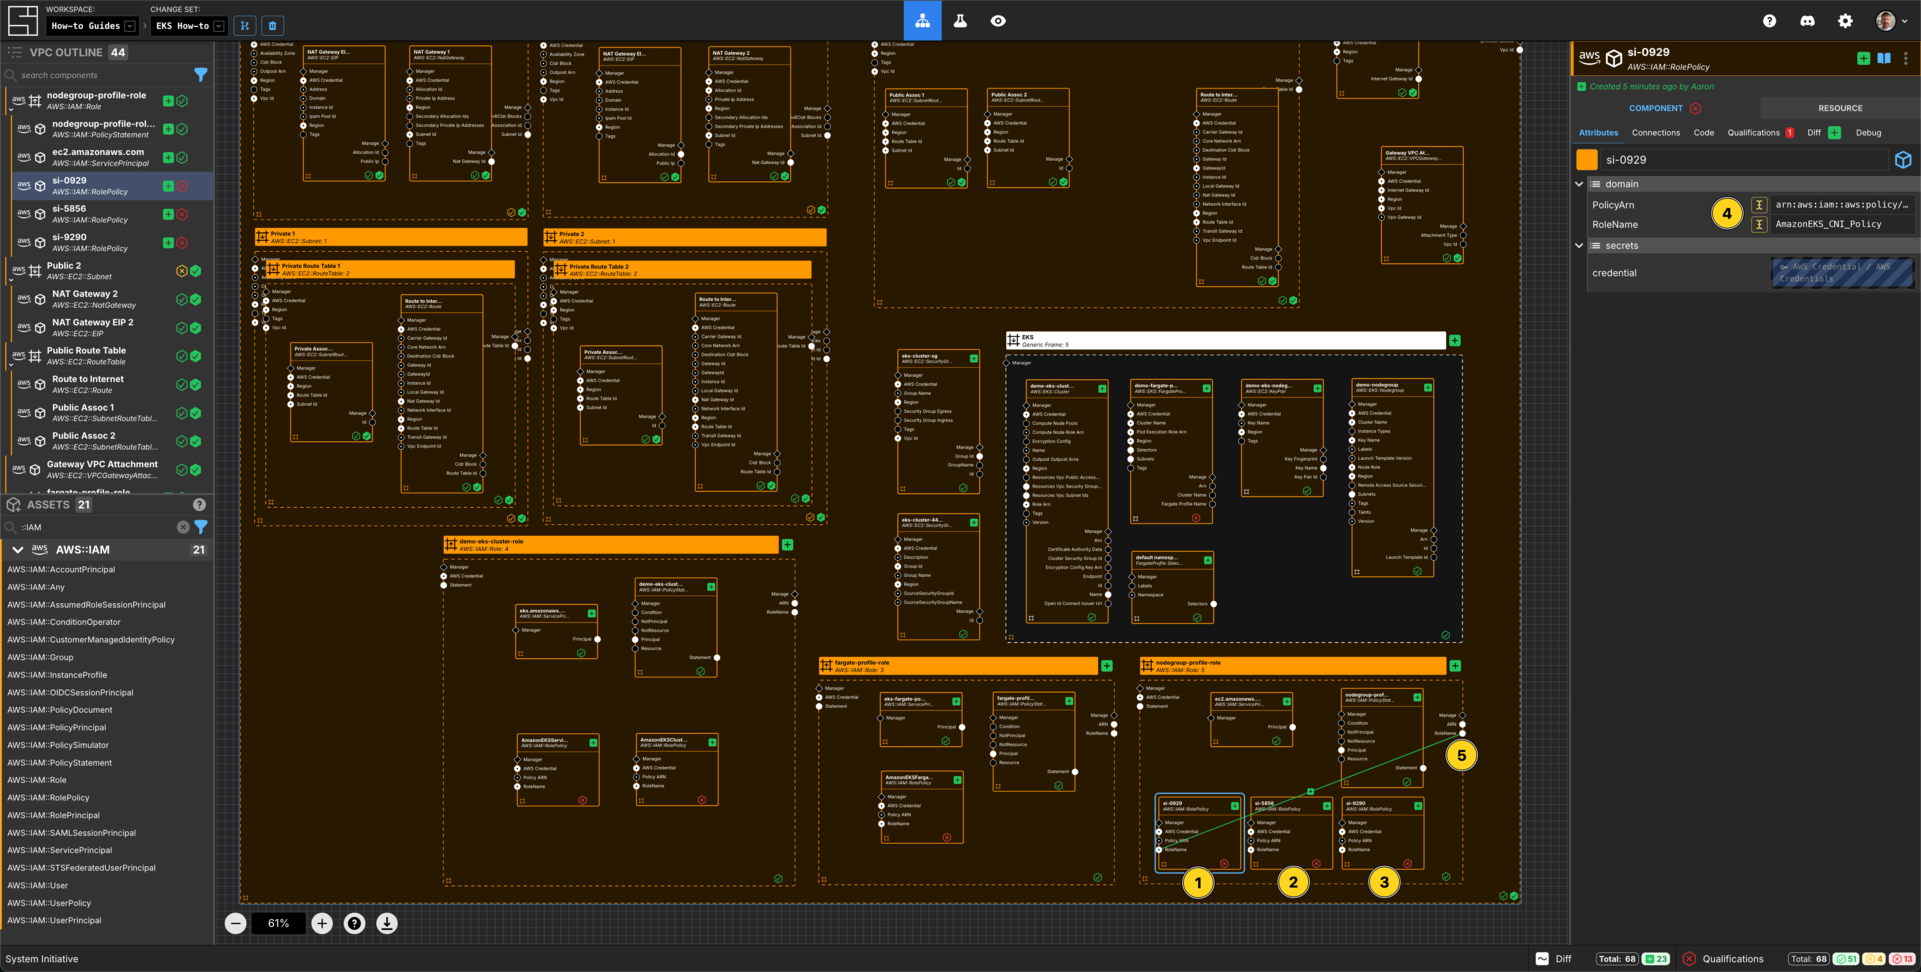Click the blue cube icon beside name field

(x=1903, y=160)
